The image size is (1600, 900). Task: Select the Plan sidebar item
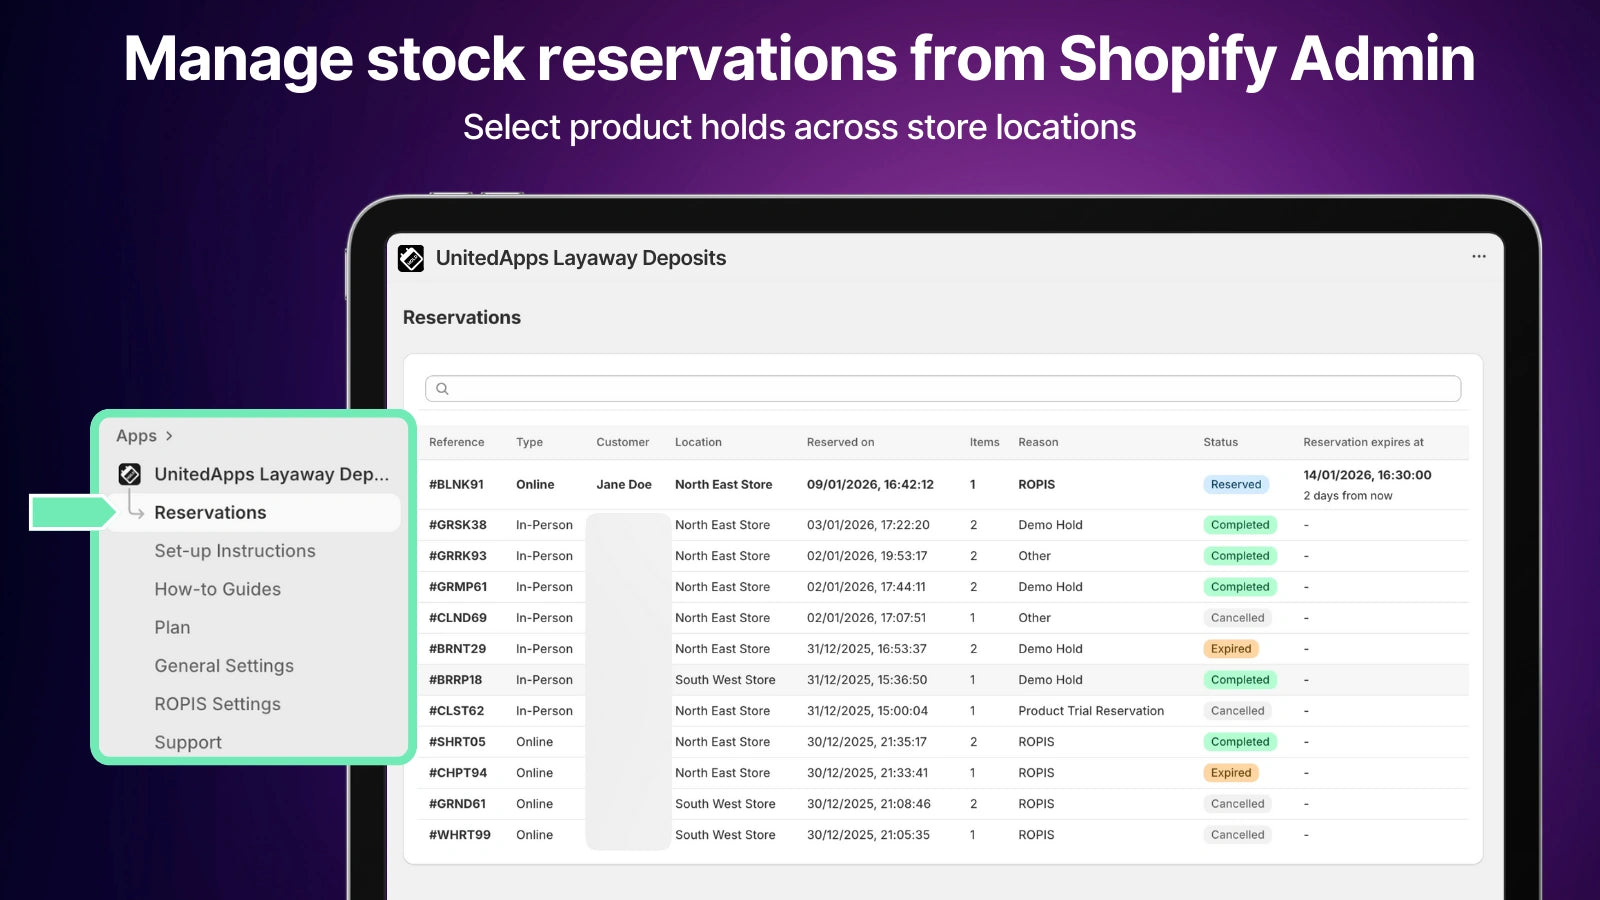tap(172, 627)
